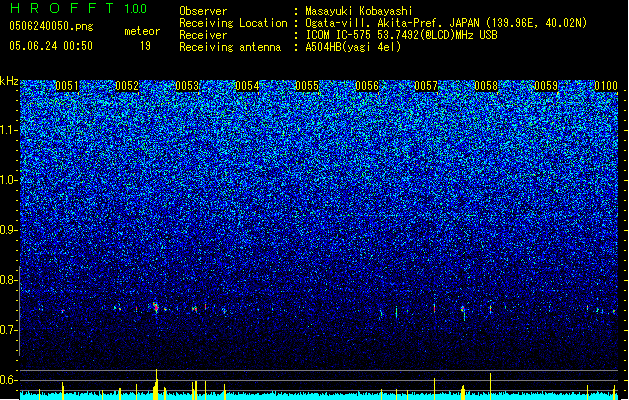Click the HROFFT 1.0.0 title text

point(79,8)
